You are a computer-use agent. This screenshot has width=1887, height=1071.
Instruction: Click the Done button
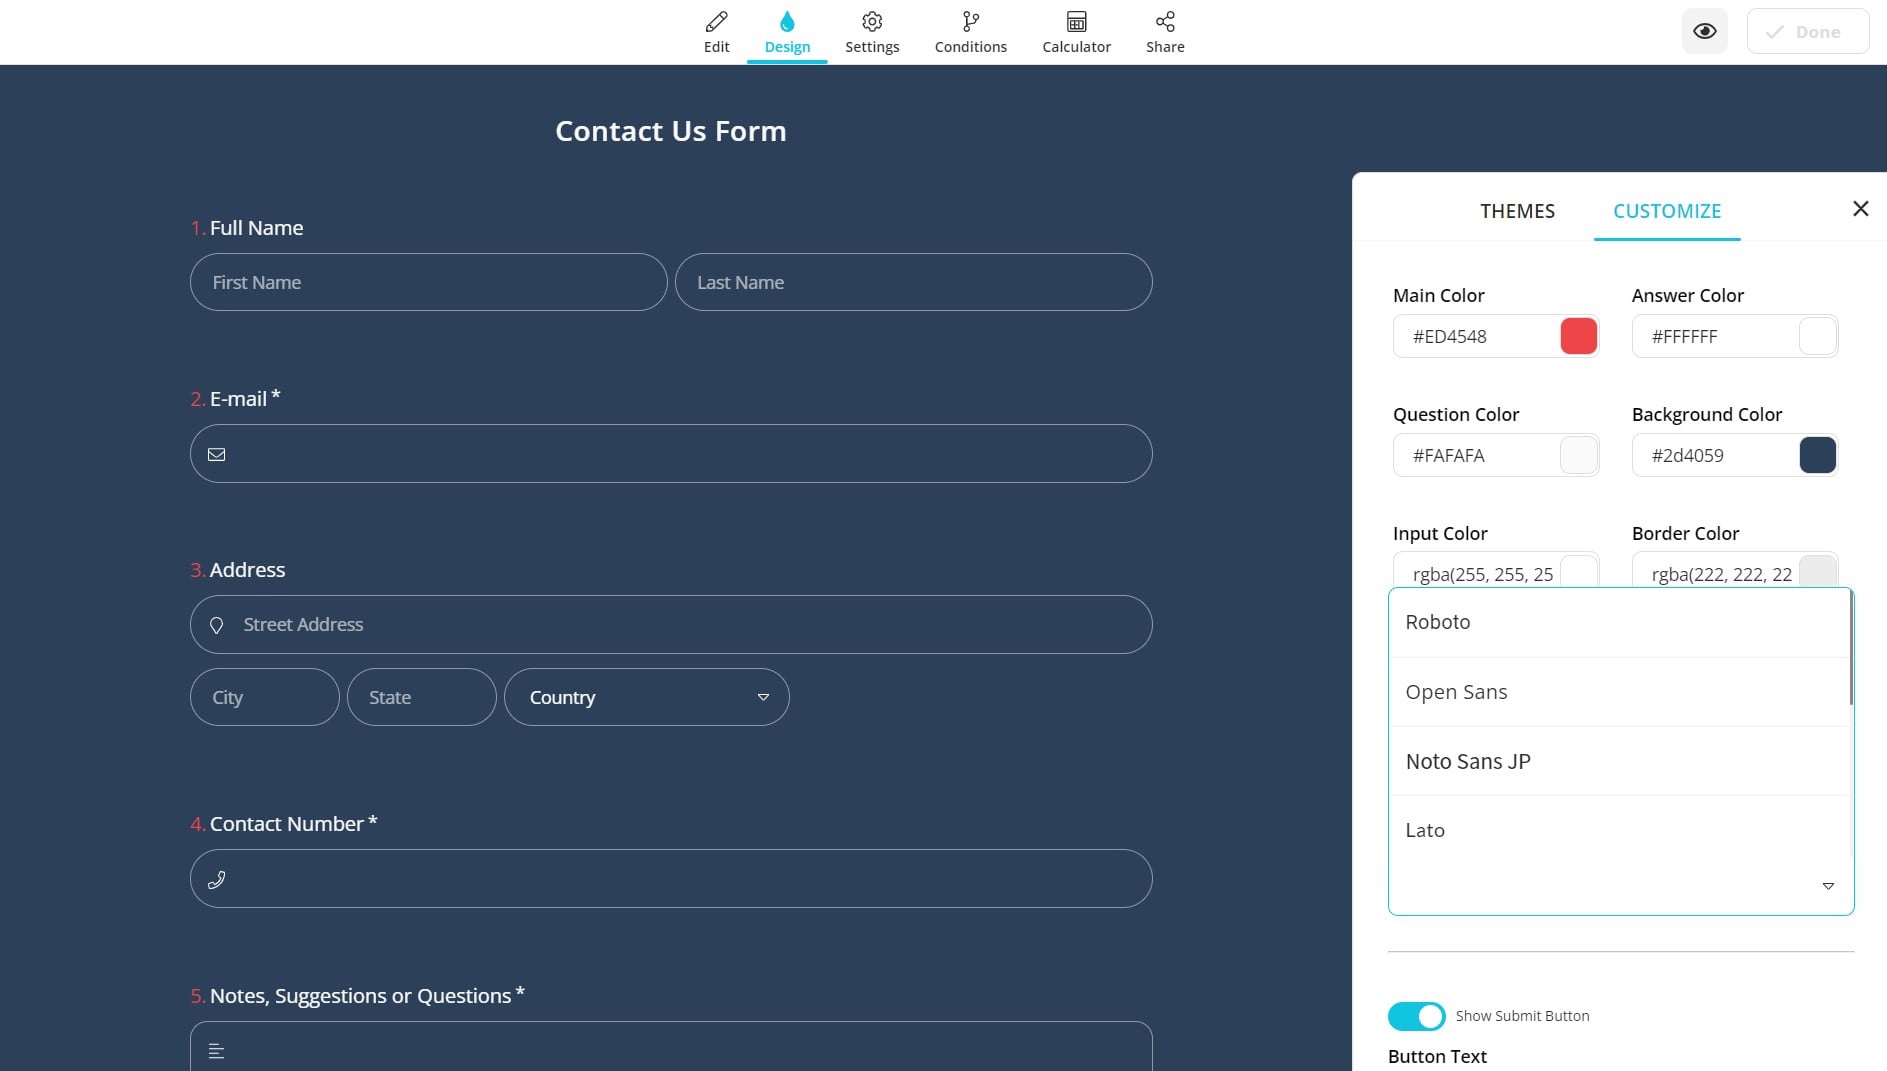point(1806,31)
